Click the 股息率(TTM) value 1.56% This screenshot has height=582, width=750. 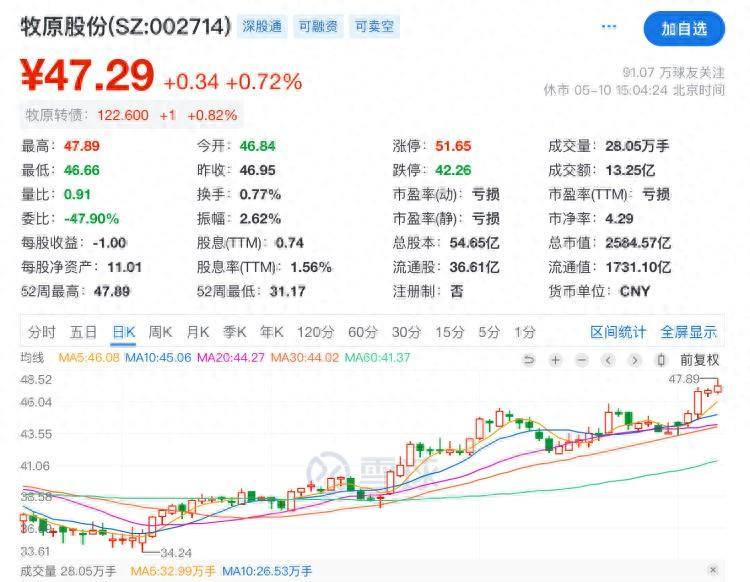[x=311, y=267]
